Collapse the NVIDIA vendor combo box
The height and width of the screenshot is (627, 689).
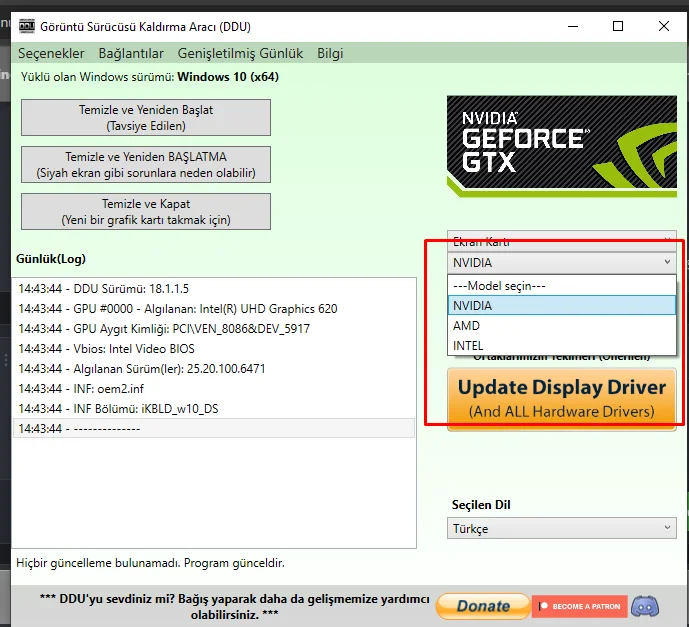562,263
